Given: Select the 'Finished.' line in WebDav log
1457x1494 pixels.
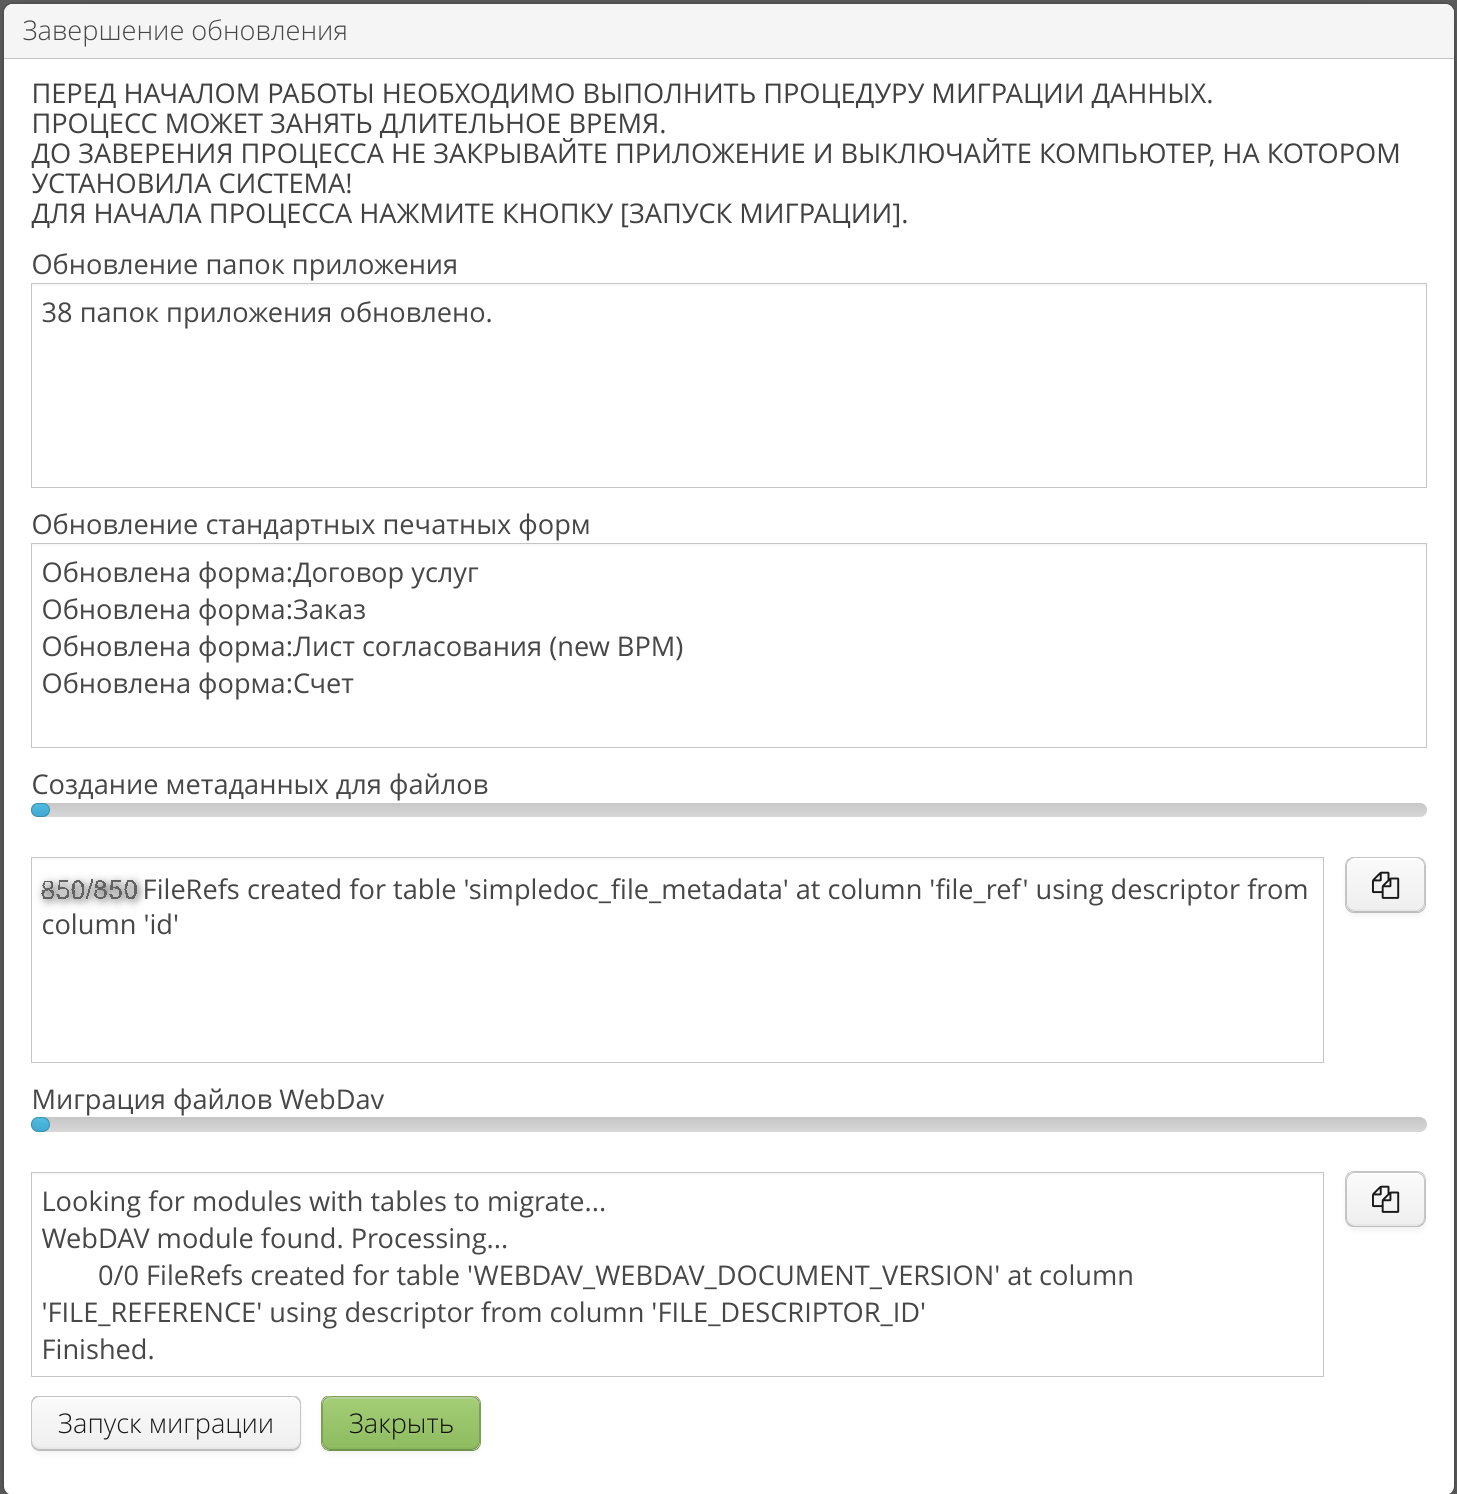Looking at the screenshot, I should (x=98, y=1350).
